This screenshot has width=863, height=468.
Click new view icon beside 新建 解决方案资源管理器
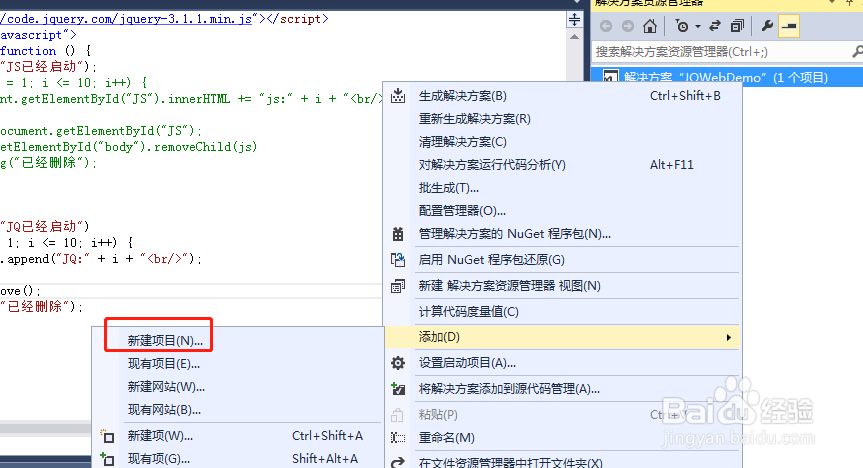pos(398,286)
